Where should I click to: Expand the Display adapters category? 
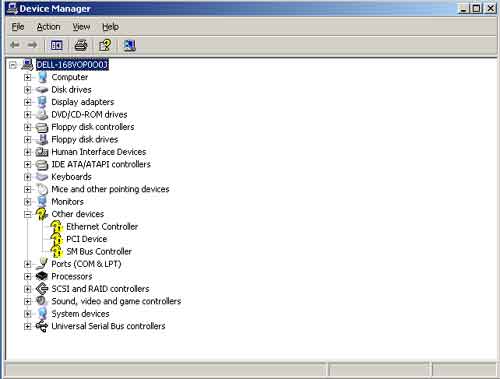[28, 102]
